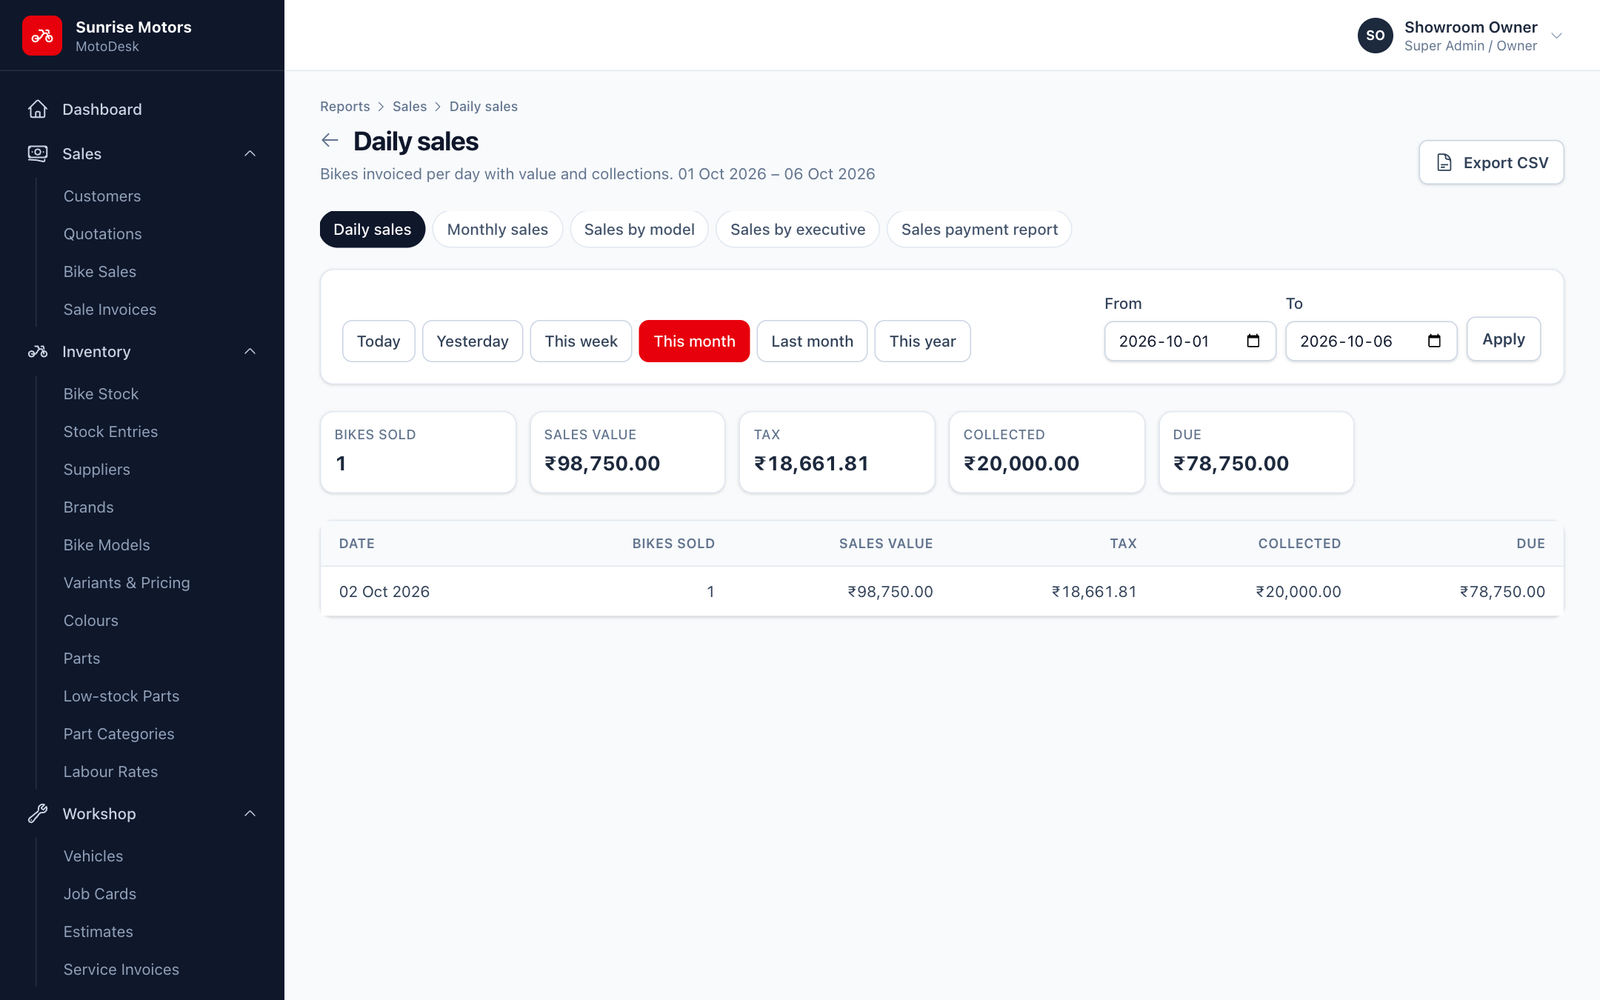Click the Sunrise Motors motorbike logo
Screen dimensions: 1600x1000
click(x=42, y=36)
